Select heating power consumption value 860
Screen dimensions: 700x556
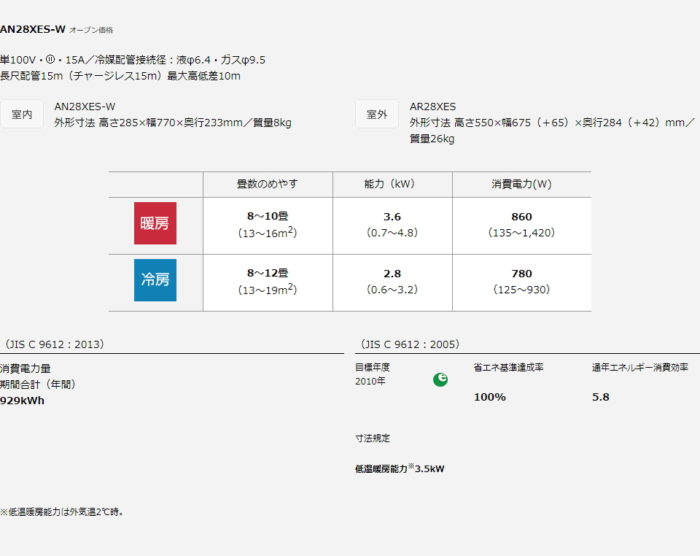(521, 217)
